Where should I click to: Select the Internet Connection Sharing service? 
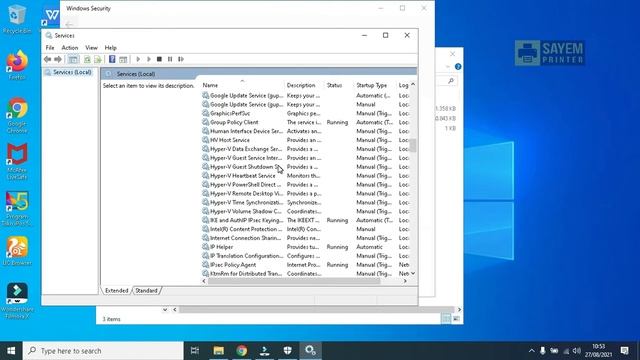306,238
